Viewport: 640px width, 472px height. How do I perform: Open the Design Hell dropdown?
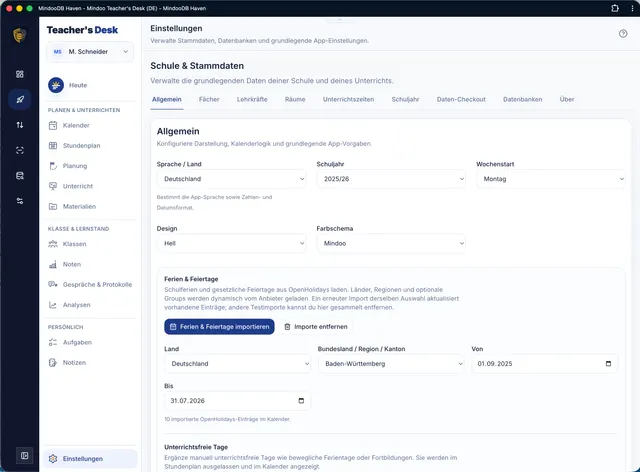click(x=231, y=243)
